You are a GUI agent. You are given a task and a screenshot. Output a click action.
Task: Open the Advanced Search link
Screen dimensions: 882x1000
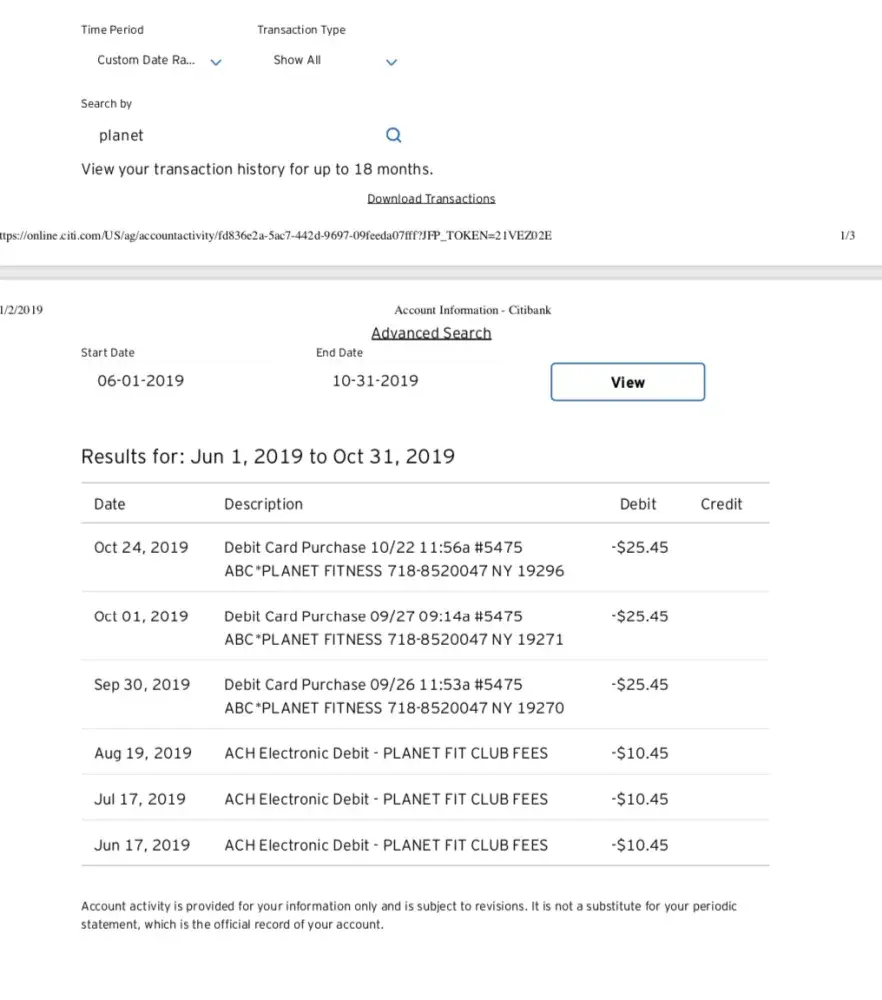(x=431, y=333)
